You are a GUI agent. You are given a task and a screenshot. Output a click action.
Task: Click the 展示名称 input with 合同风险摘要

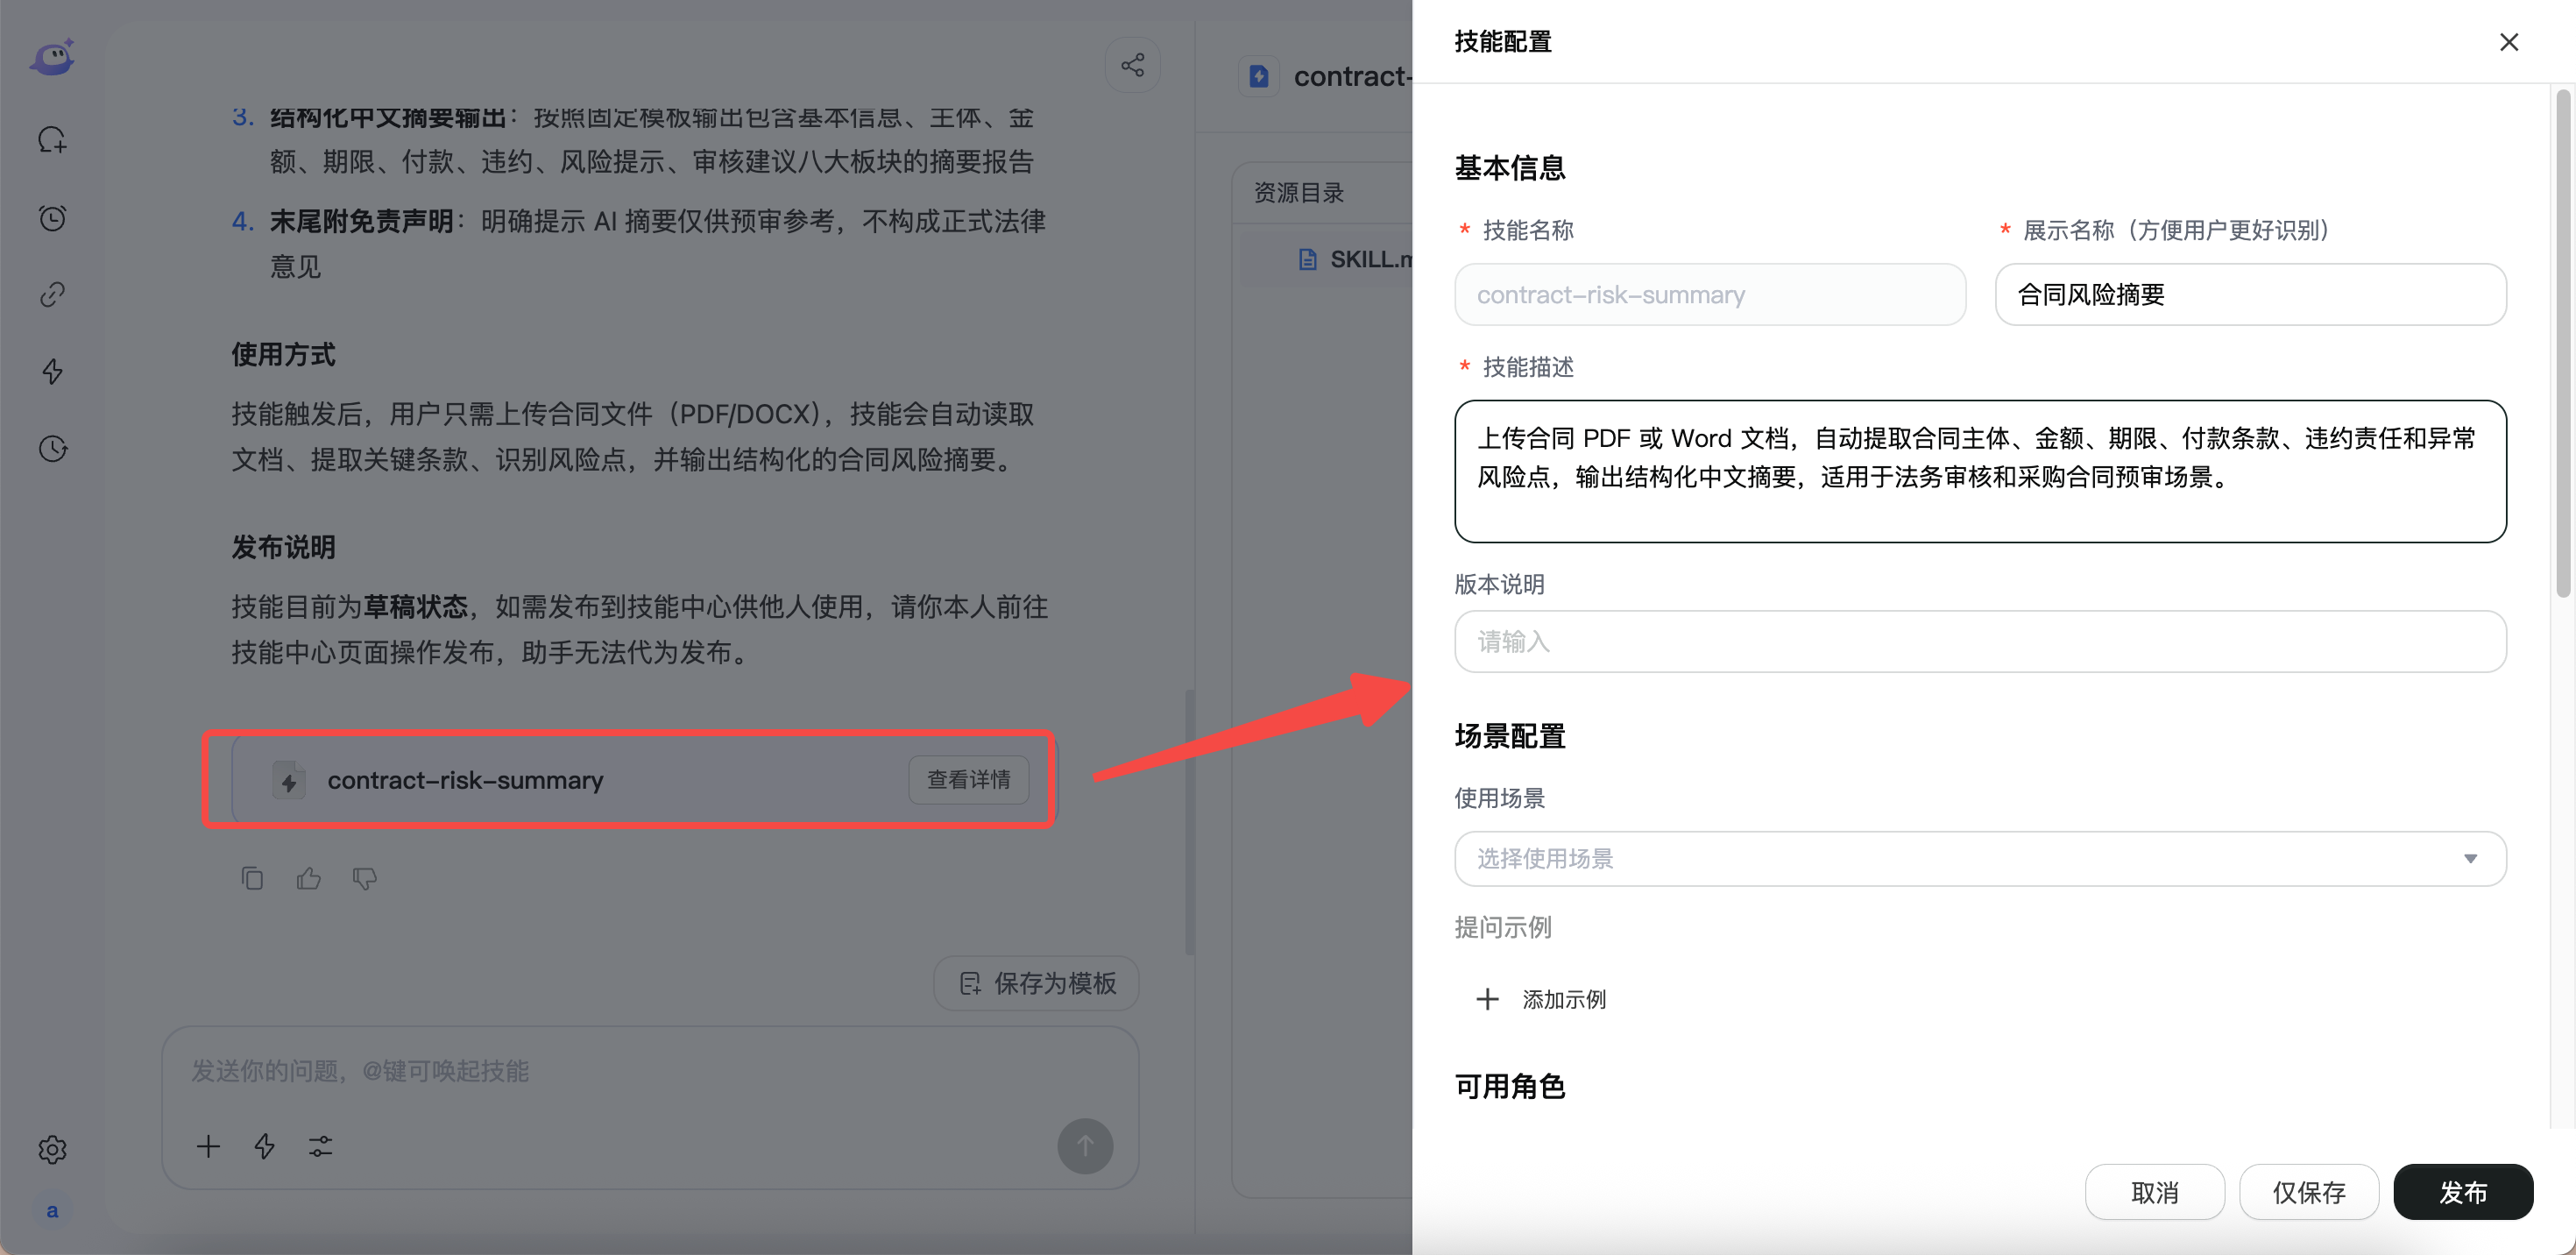click(2250, 294)
